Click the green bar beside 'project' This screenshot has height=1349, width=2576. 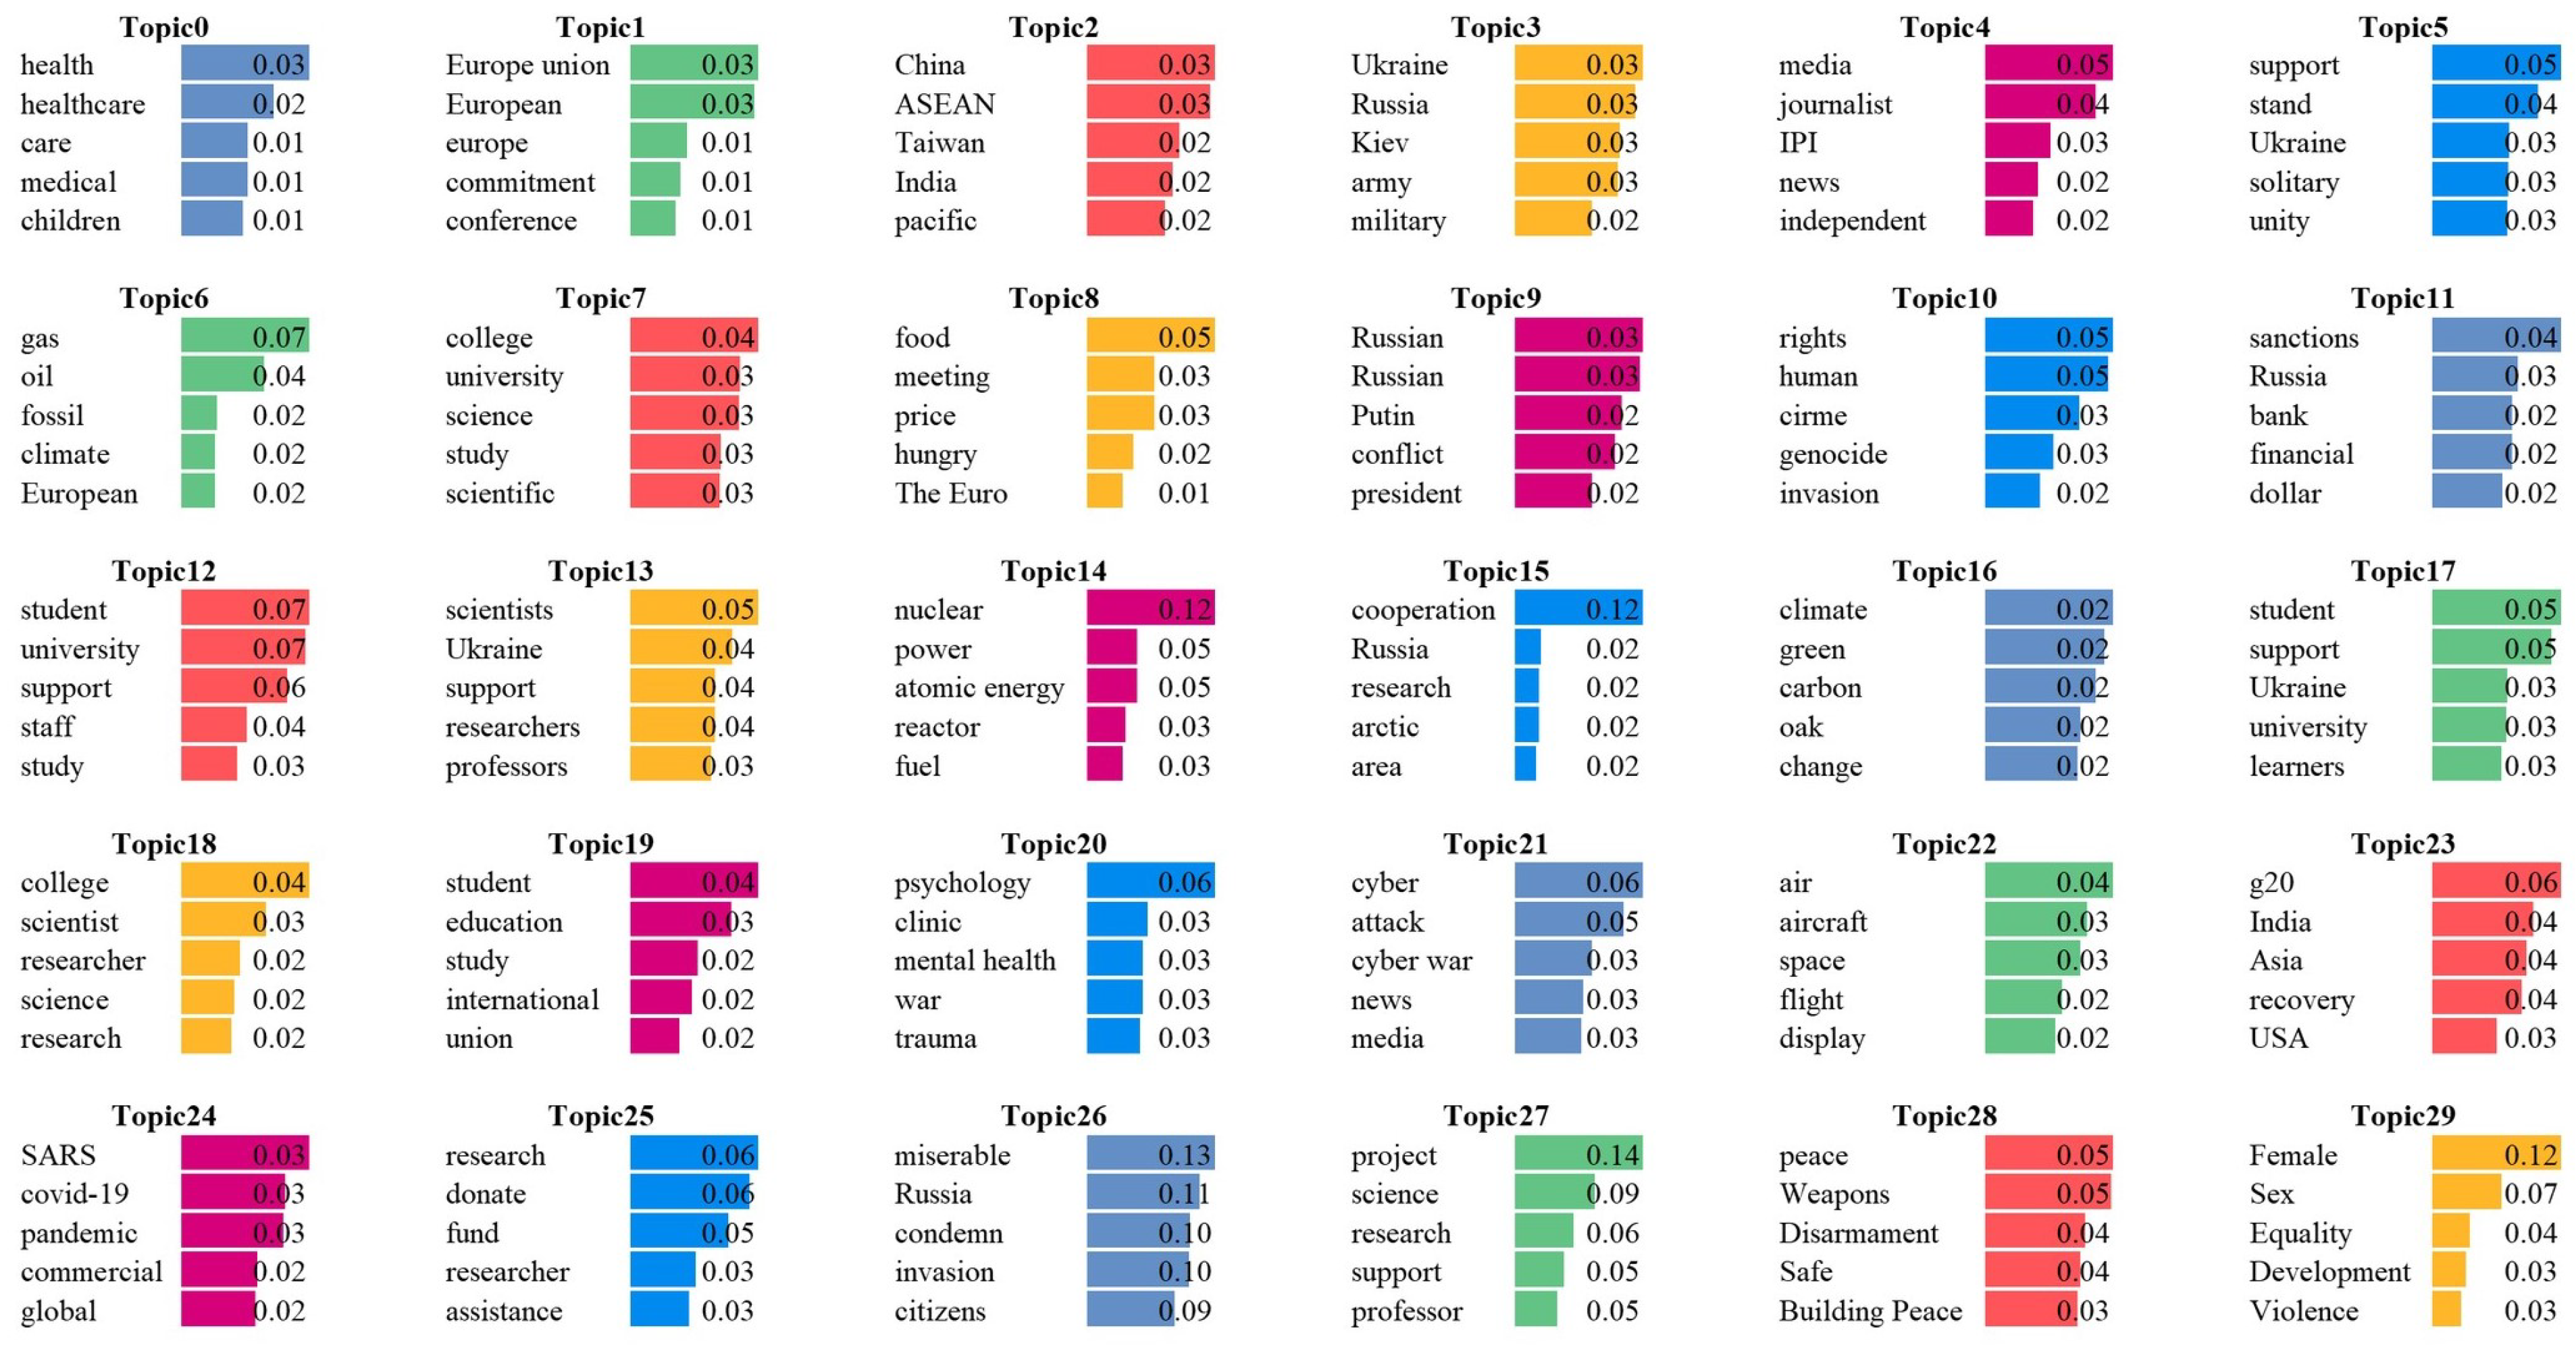point(1577,1155)
